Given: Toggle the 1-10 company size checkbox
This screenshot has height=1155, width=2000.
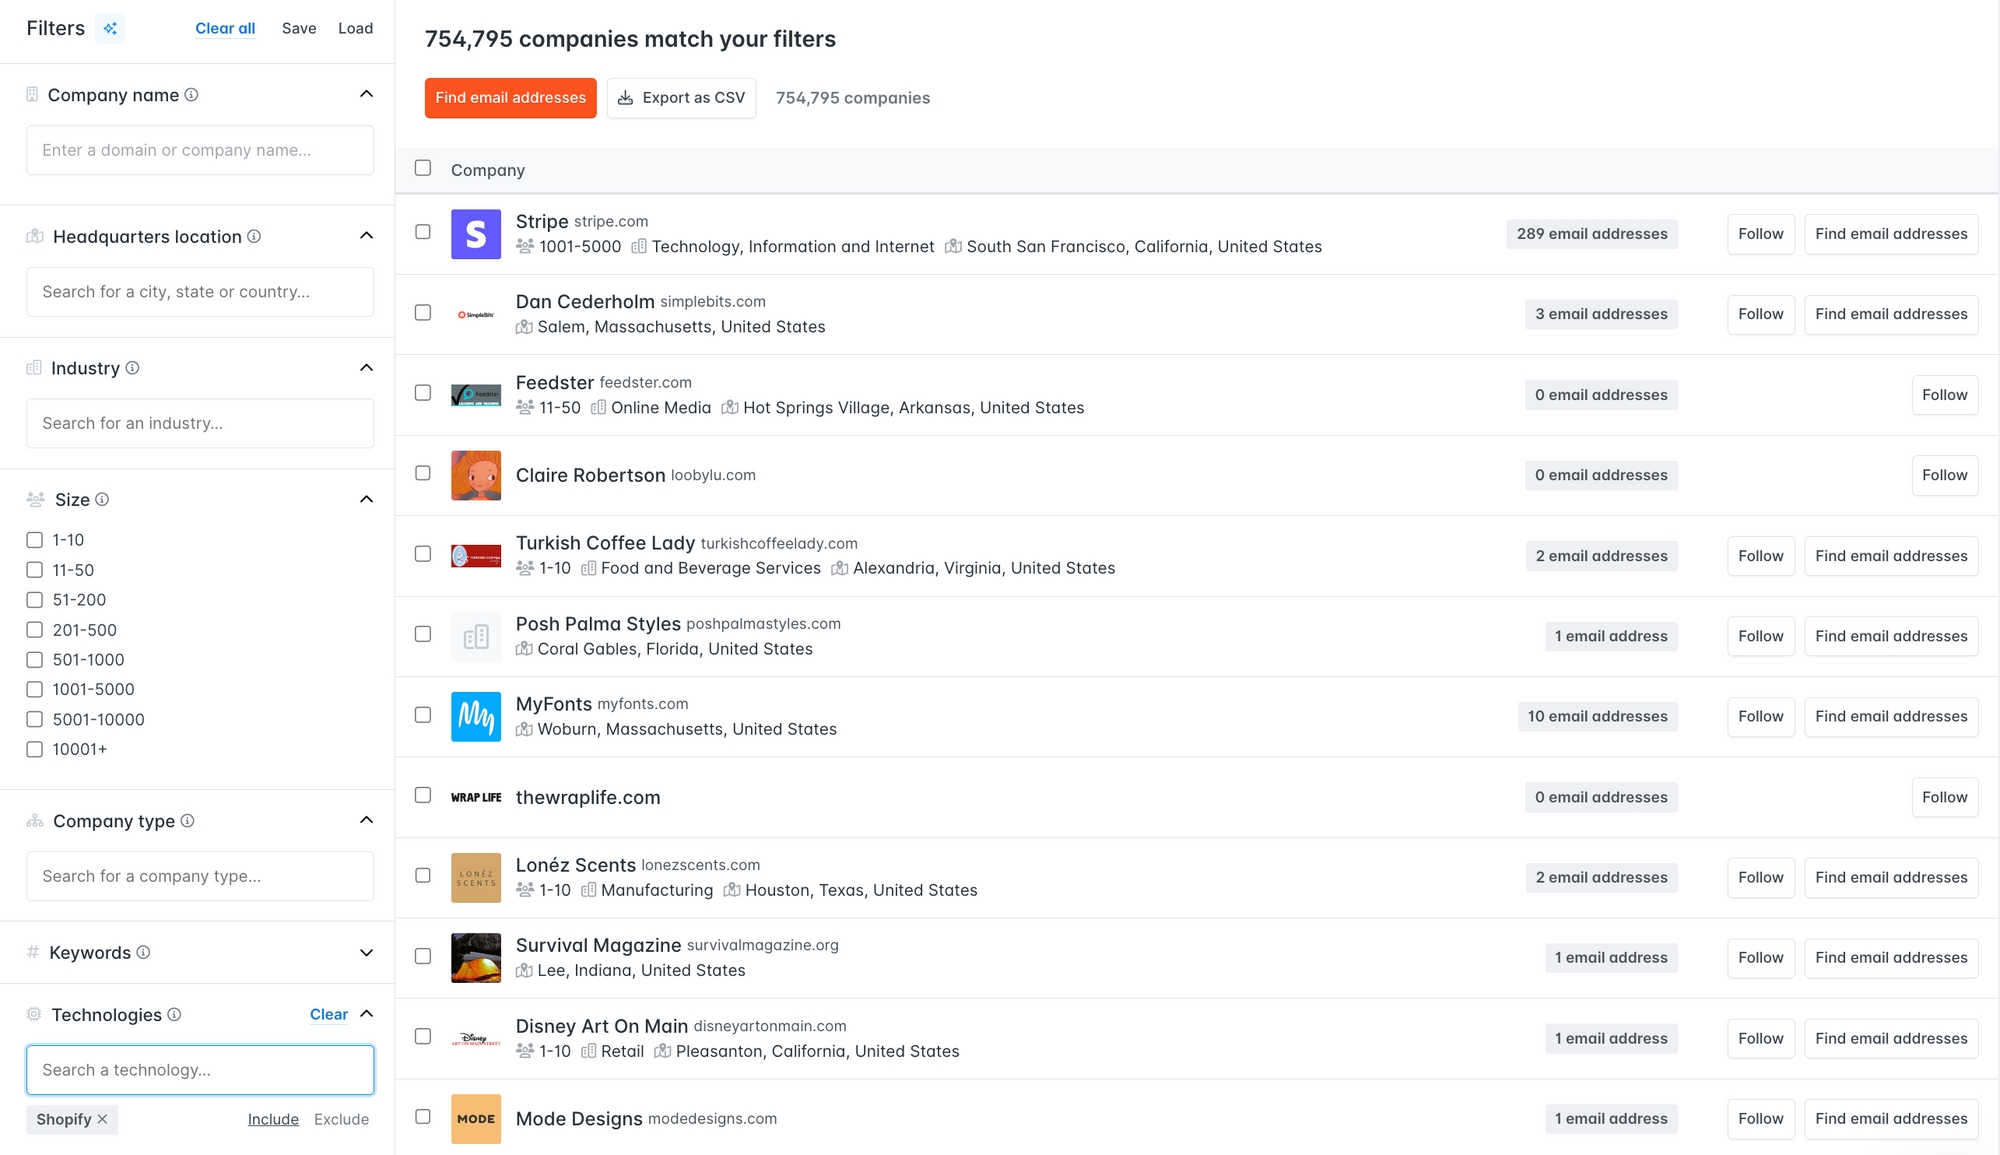Looking at the screenshot, I should 33,539.
